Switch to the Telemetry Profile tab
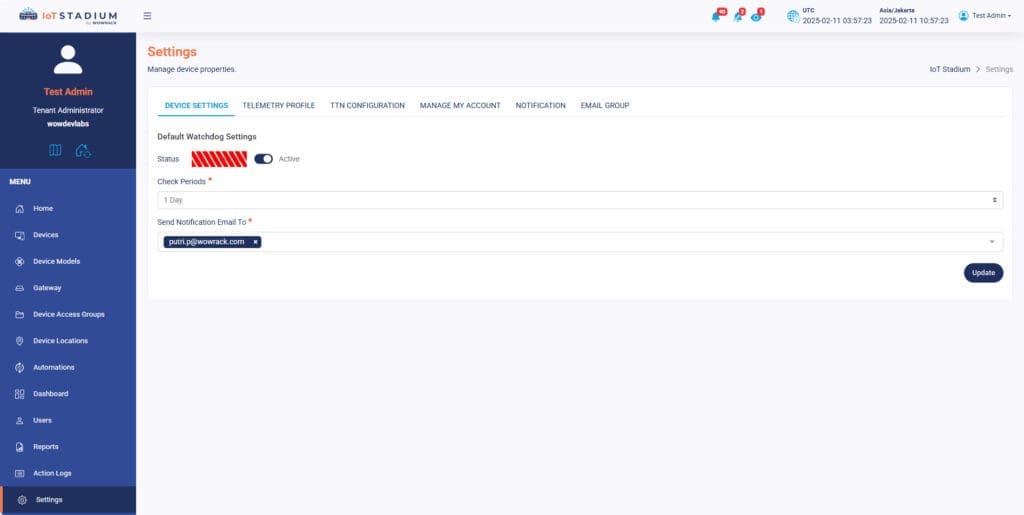Viewport: 1024px width, 515px height. (x=278, y=105)
